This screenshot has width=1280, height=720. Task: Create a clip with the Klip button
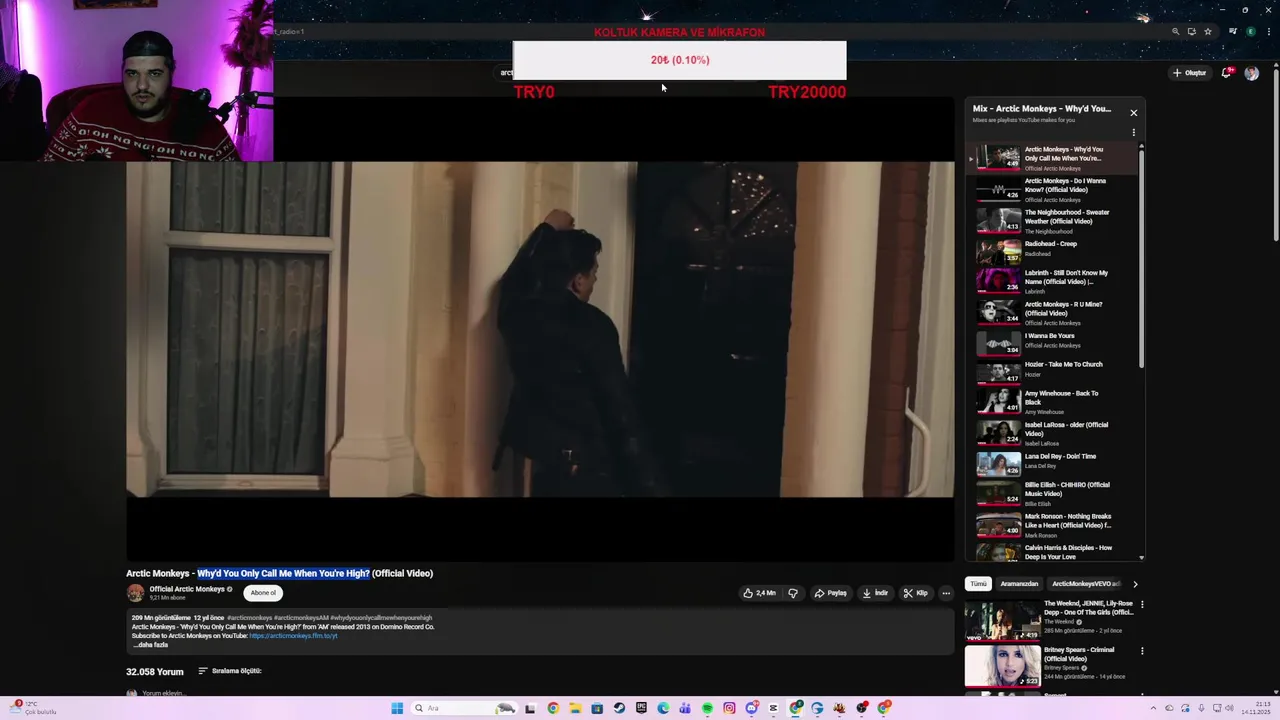coord(915,593)
